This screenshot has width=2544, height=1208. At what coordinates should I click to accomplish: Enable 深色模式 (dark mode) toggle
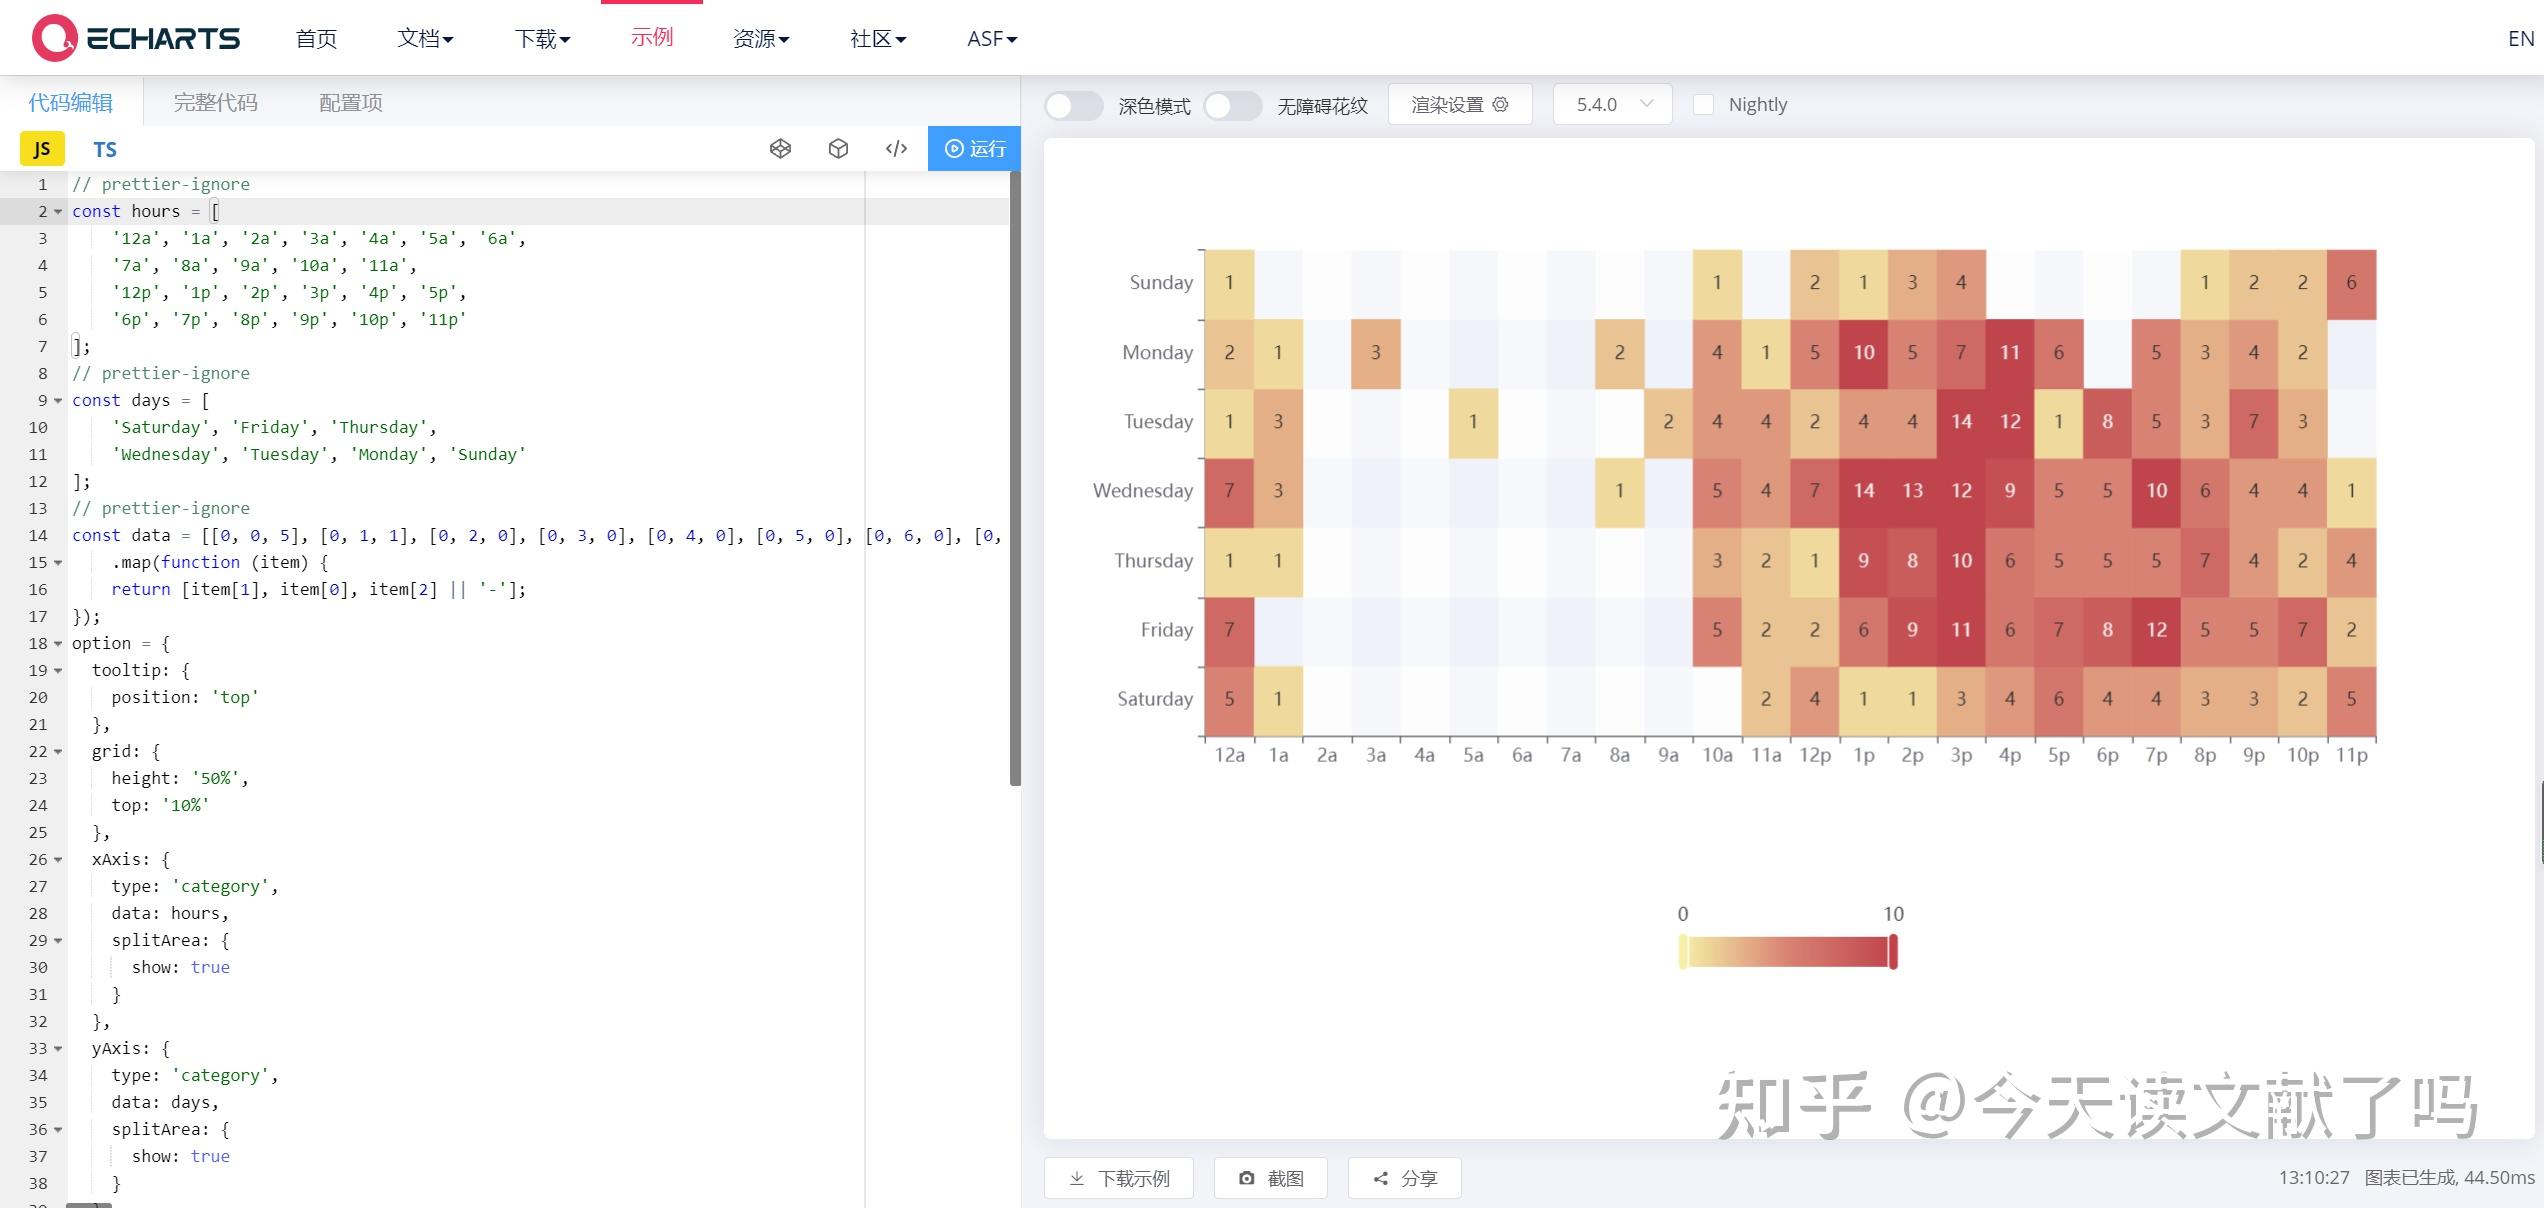tap(1074, 104)
